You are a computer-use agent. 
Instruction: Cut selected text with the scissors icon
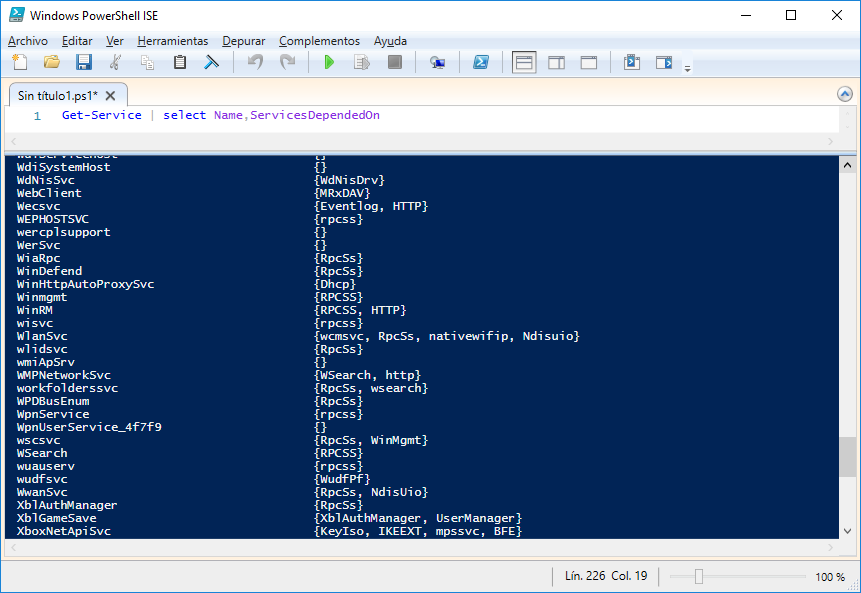tap(115, 61)
